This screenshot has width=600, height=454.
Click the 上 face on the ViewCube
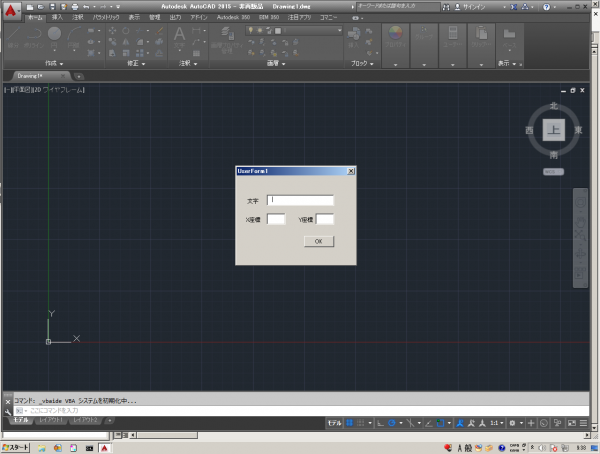coord(552,129)
